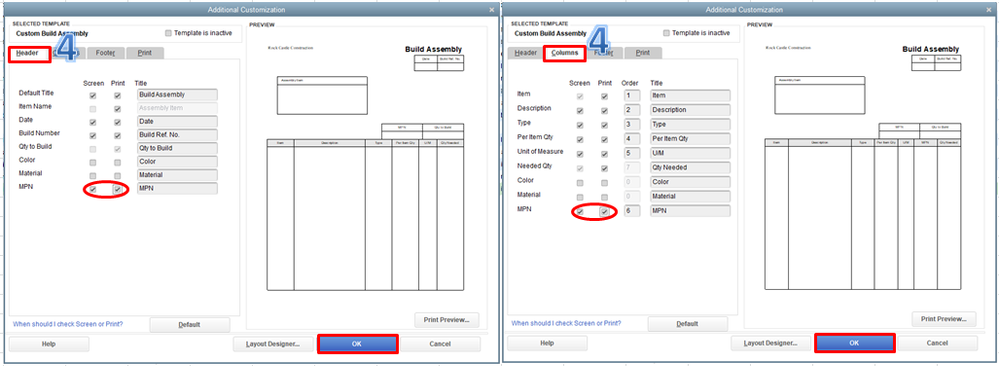This screenshot has width=999, height=366.
Task: Open Print Preview in Header-tab dialog
Action: click(447, 319)
